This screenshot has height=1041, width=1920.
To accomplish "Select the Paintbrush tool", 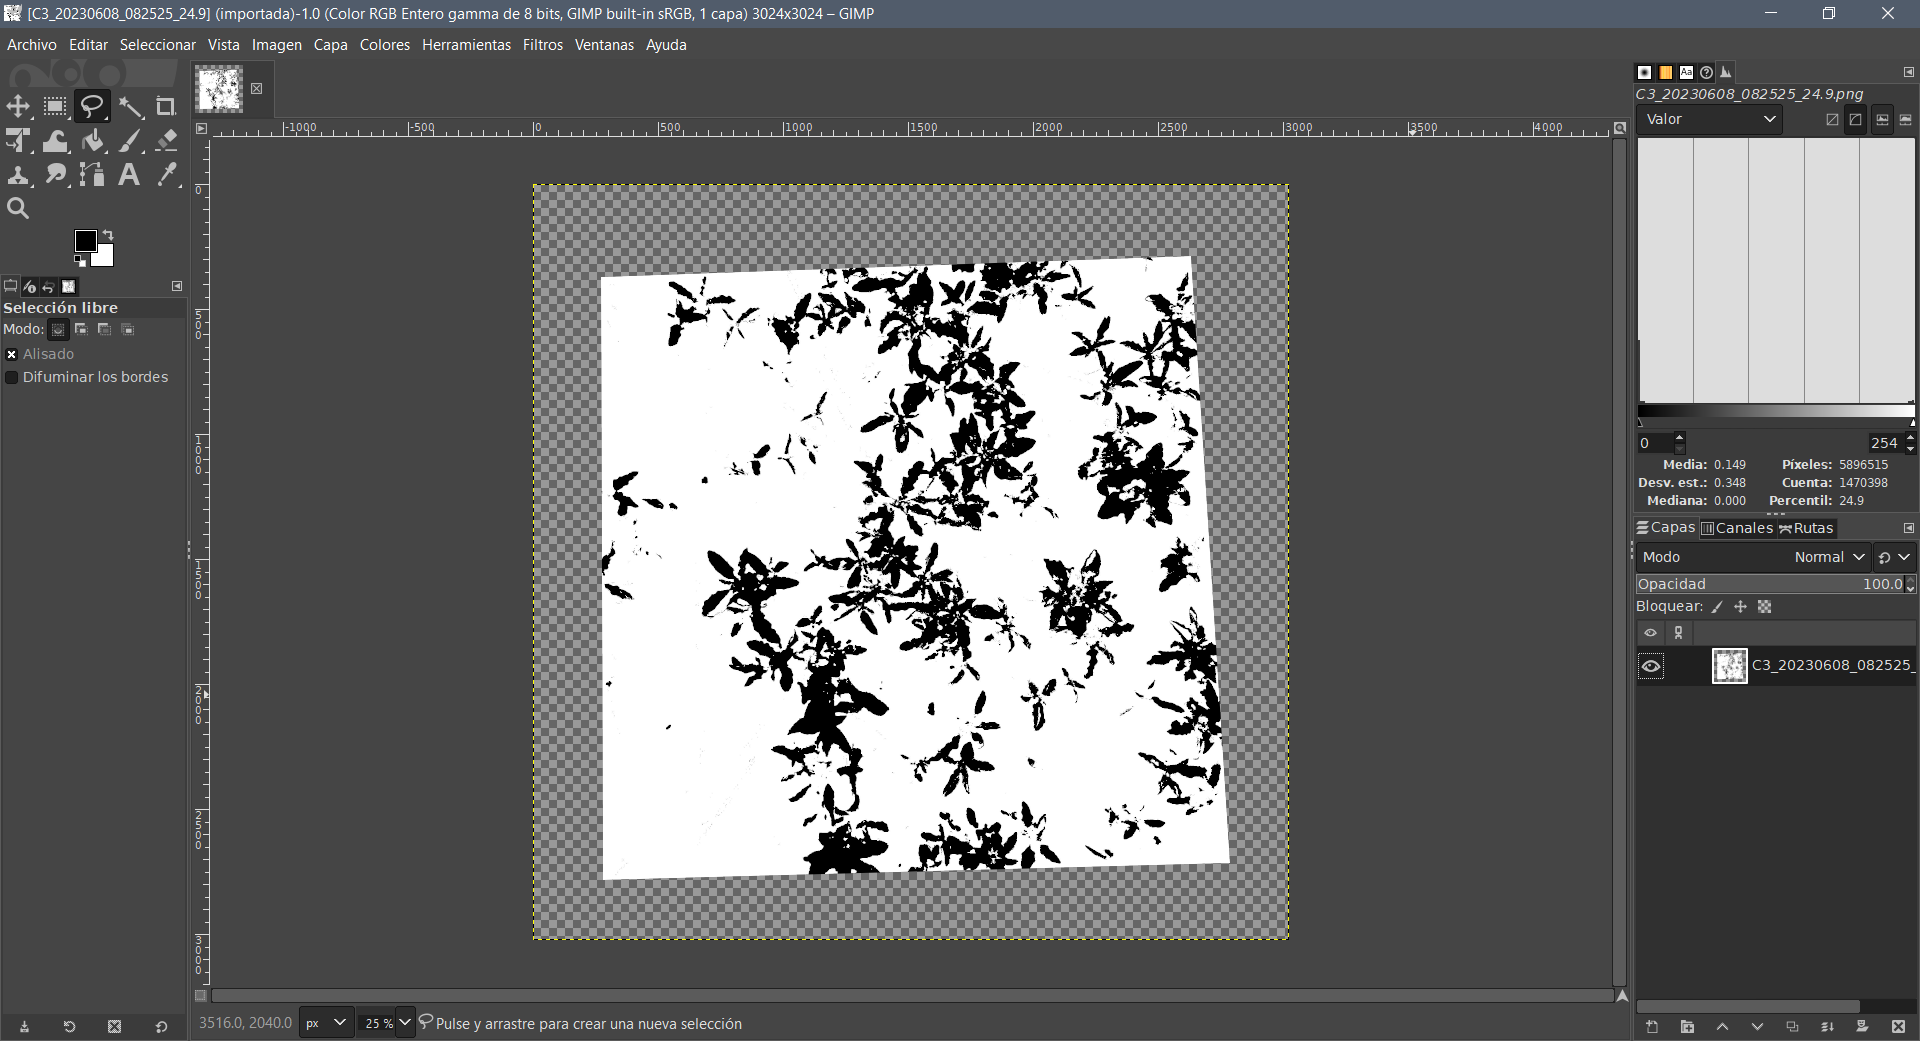I will pos(130,141).
